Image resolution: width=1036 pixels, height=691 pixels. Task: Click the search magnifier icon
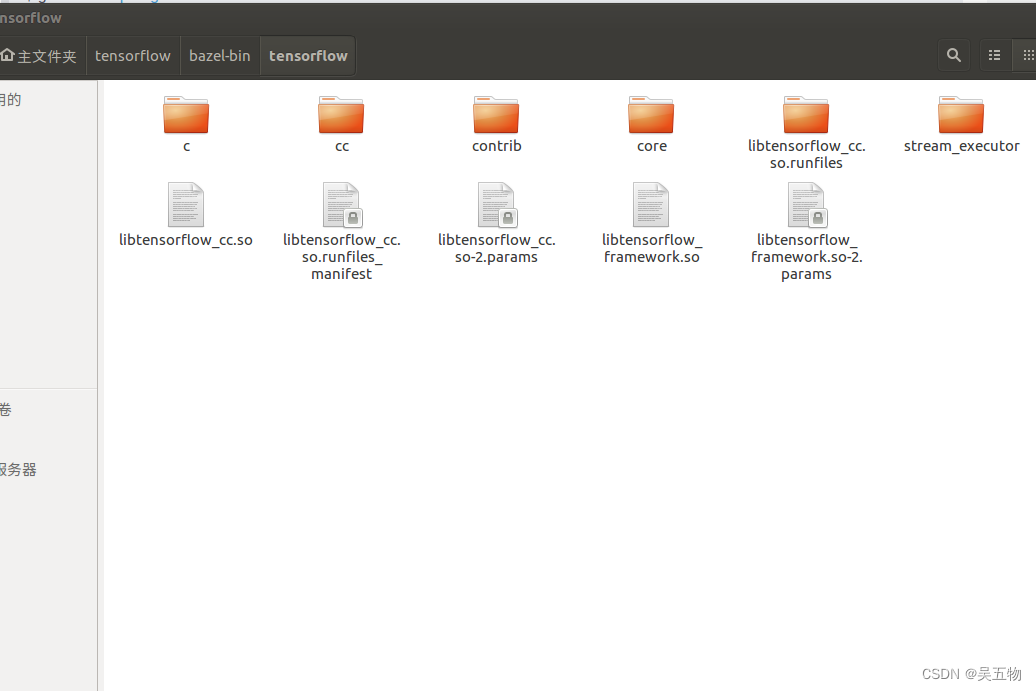pyautogui.click(x=954, y=55)
